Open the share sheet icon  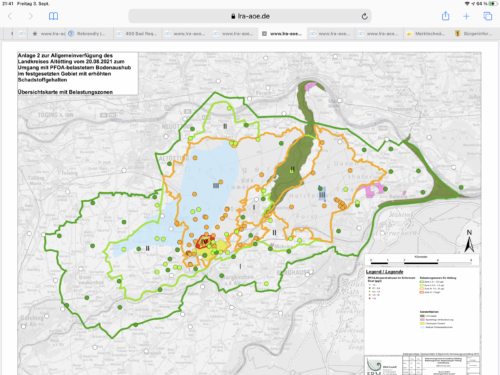coord(445,16)
